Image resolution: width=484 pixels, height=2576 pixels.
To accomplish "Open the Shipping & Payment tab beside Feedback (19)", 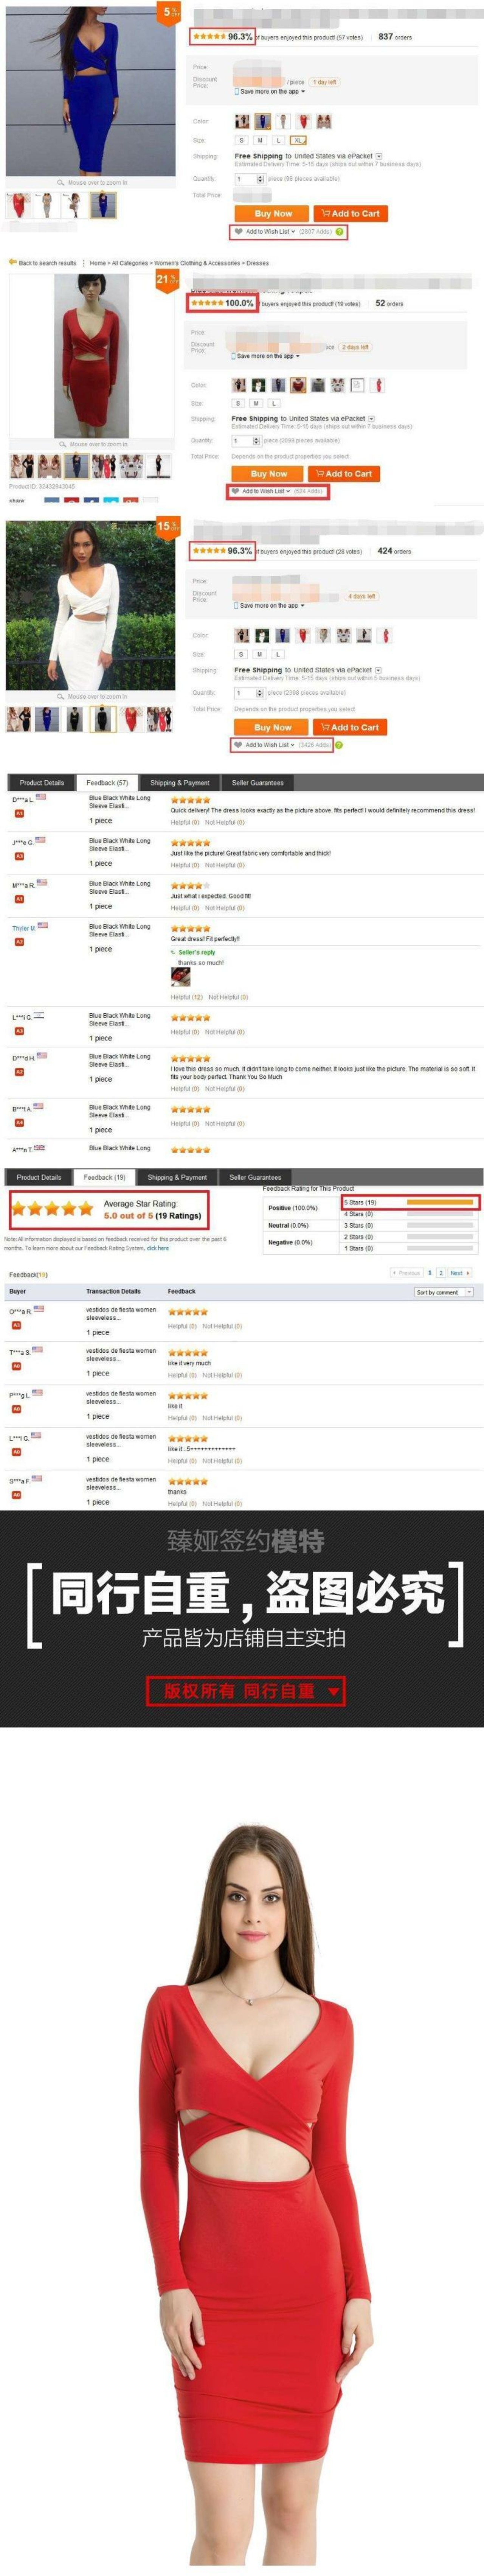I will pos(177,1177).
